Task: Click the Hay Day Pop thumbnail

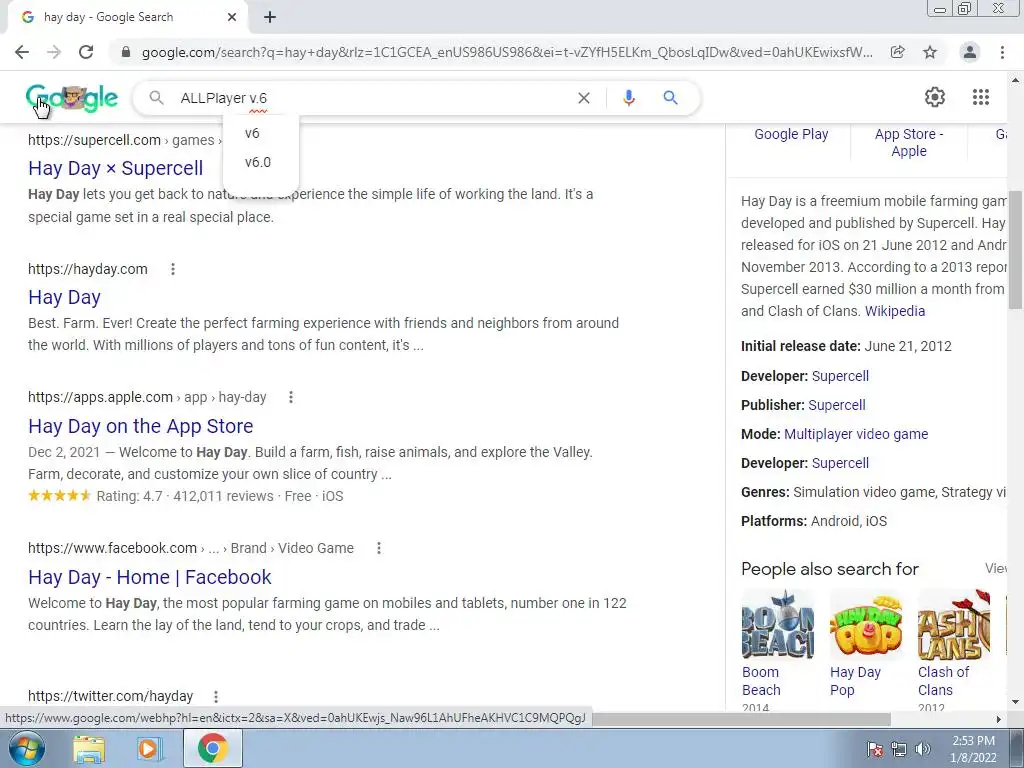Action: tap(866, 624)
